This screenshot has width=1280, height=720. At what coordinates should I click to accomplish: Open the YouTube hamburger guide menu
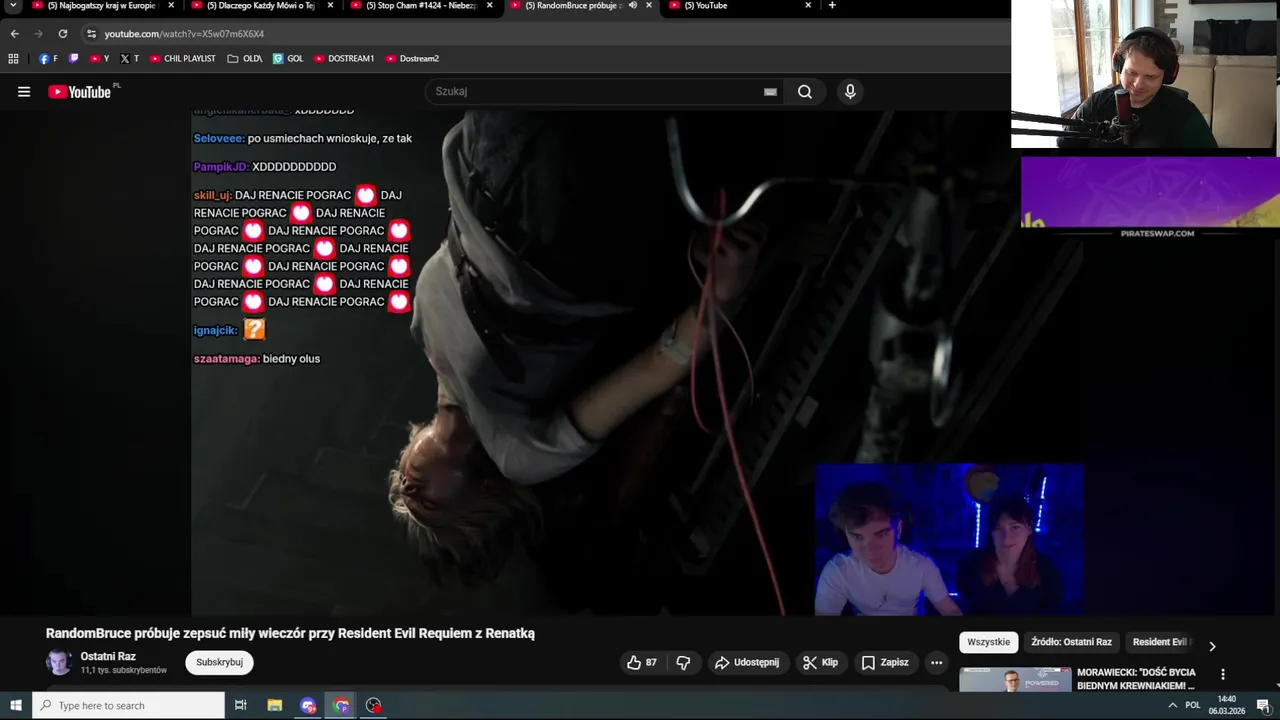24,92
